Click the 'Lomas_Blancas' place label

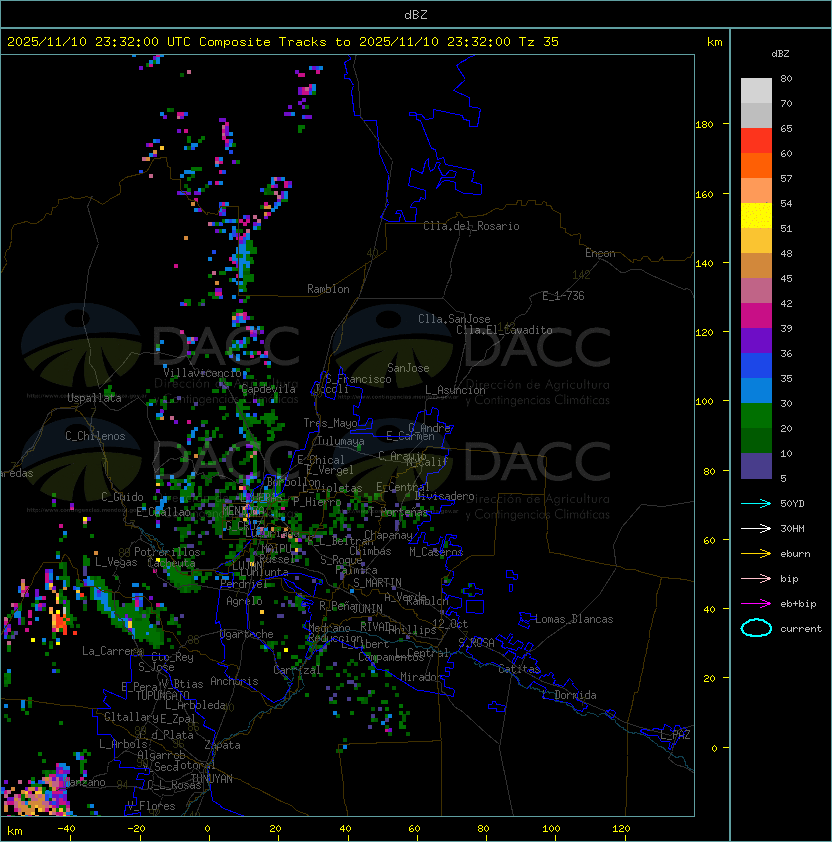(x=574, y=619)
